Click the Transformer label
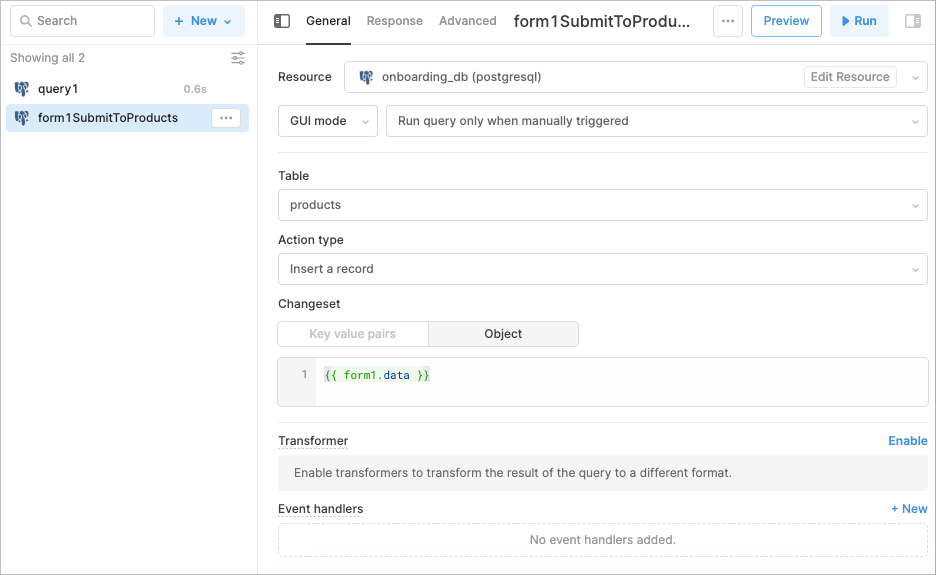 pyautogui.click(x=313, y=441)
